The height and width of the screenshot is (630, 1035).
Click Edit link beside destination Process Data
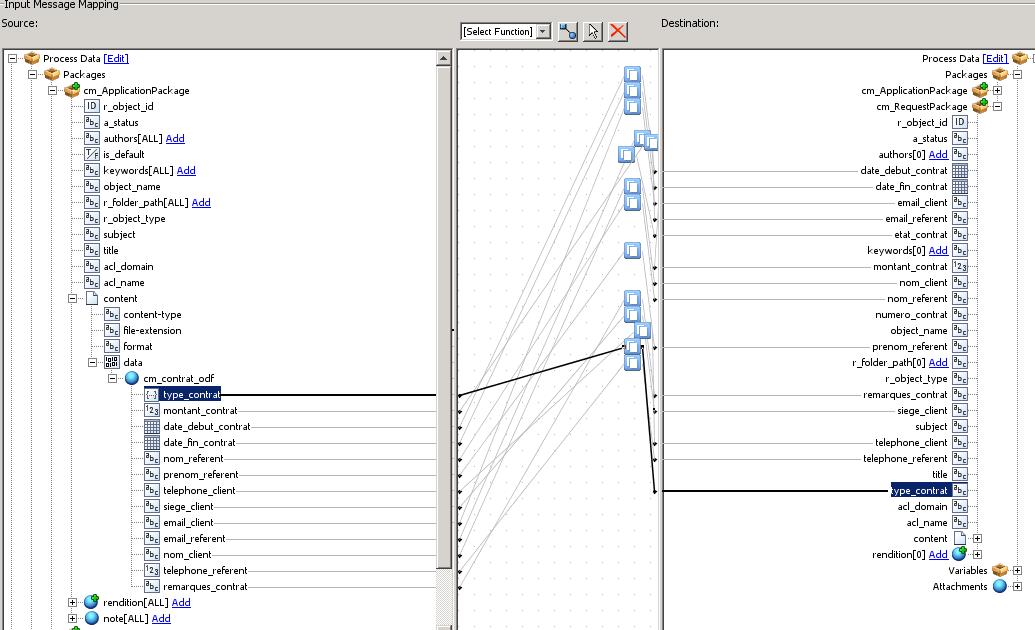coord(995,58)
